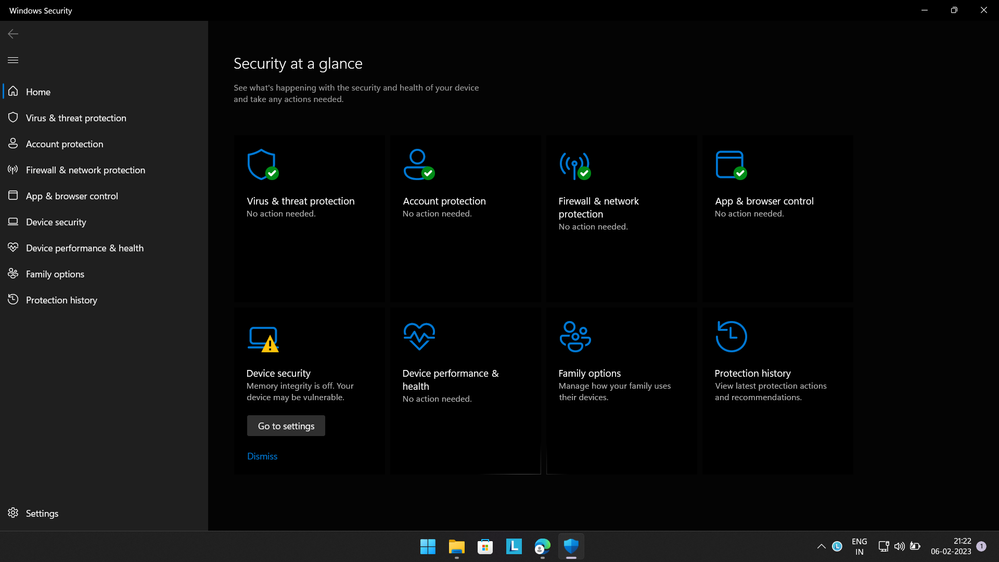Image resolution: width=999 pixels, height=562 pixels.
Task: Open Family options people tile icon
Action: 575,336
